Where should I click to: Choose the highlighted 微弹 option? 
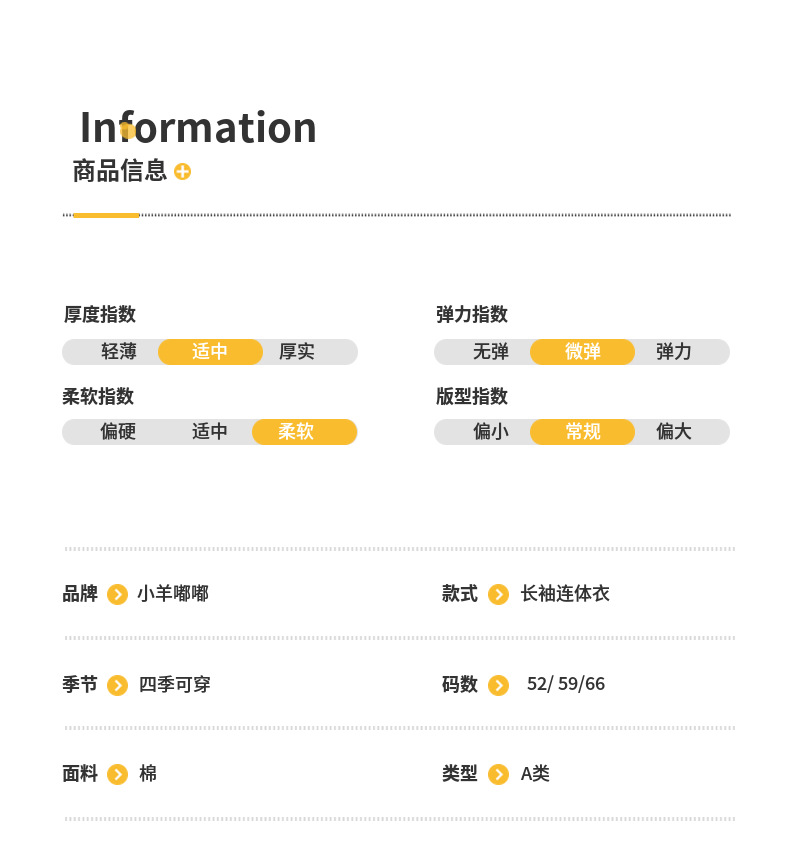(582, 352)
